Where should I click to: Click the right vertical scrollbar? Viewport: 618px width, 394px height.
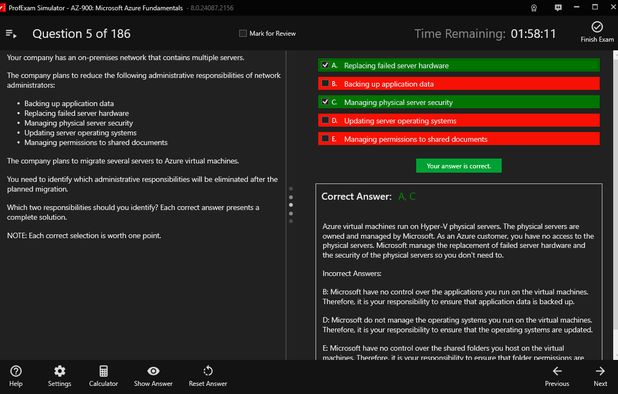pyautogui.click(x=615, y=205)
